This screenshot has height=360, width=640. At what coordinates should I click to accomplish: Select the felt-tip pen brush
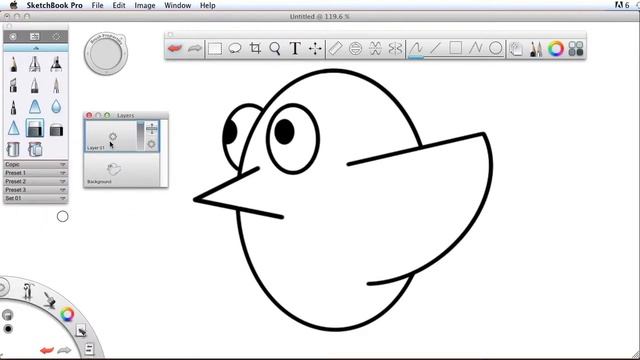tap(13, 107)
